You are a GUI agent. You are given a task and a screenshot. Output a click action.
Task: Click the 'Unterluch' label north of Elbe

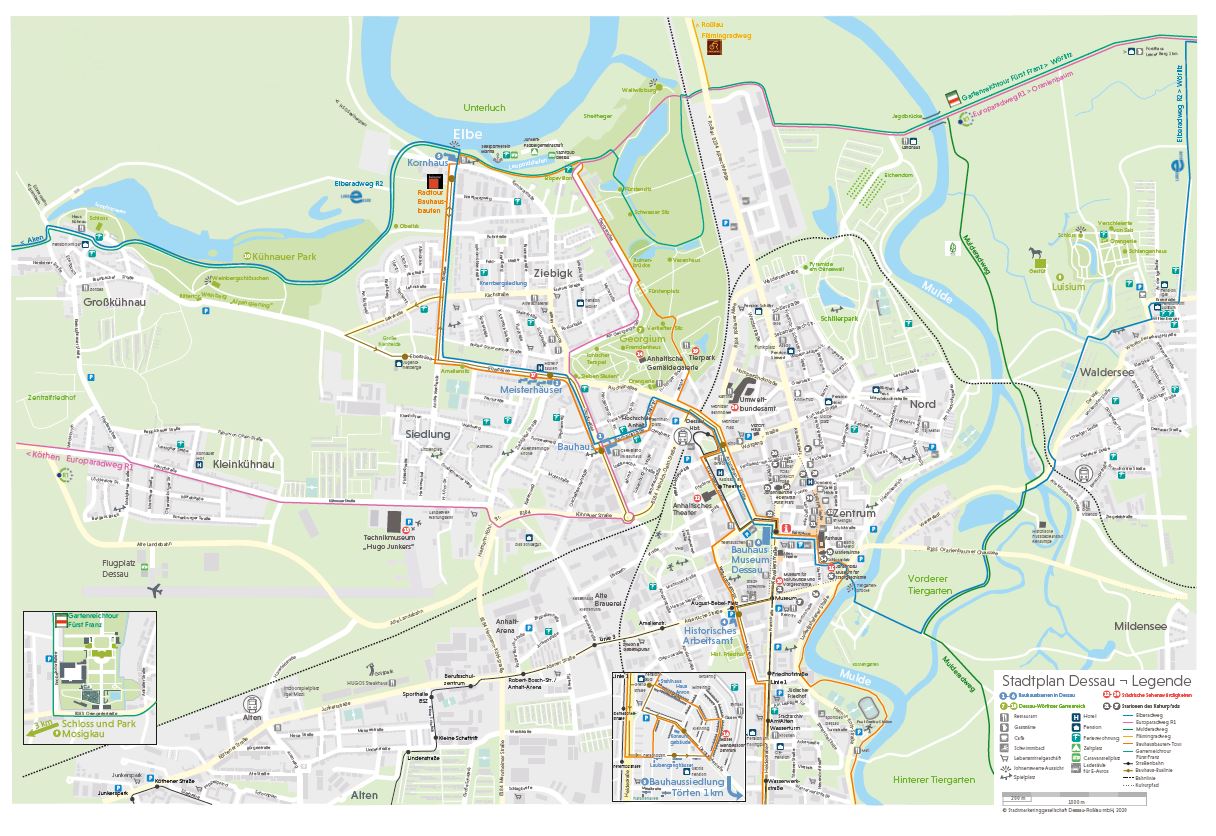click(x=485, y=107)
